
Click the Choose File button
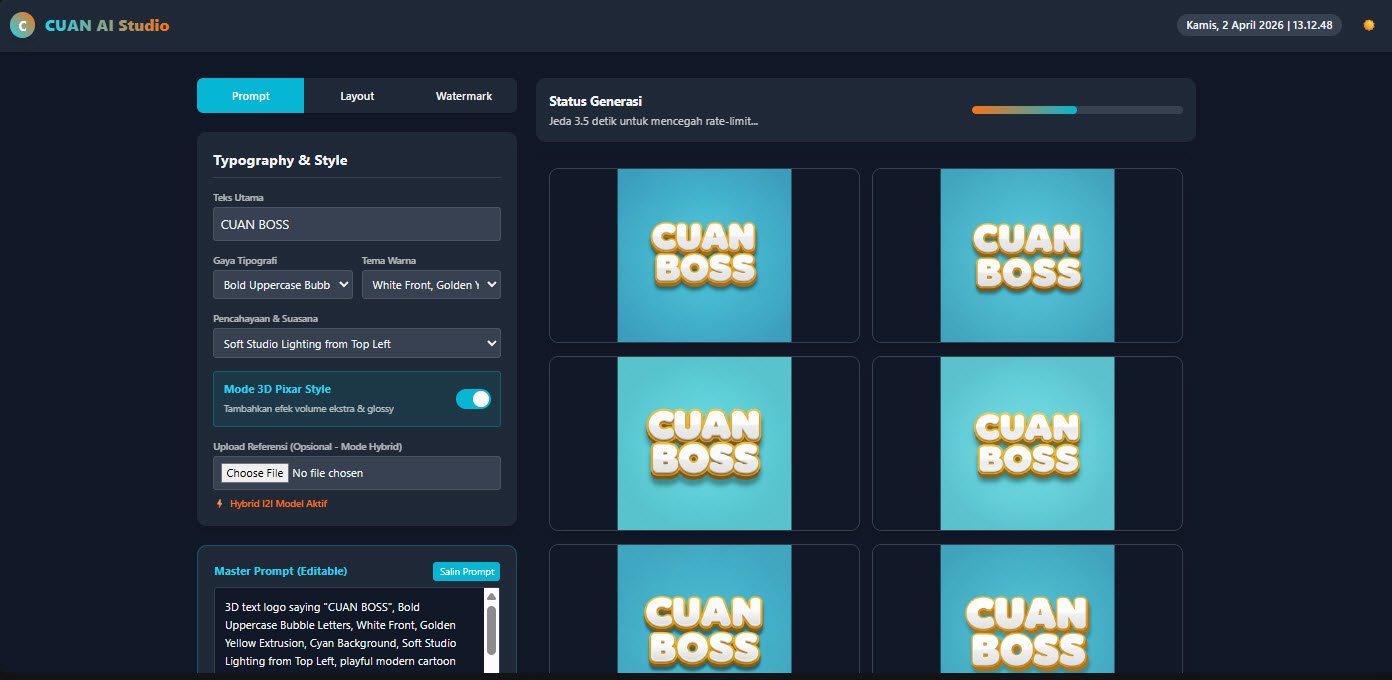point(255,473)
